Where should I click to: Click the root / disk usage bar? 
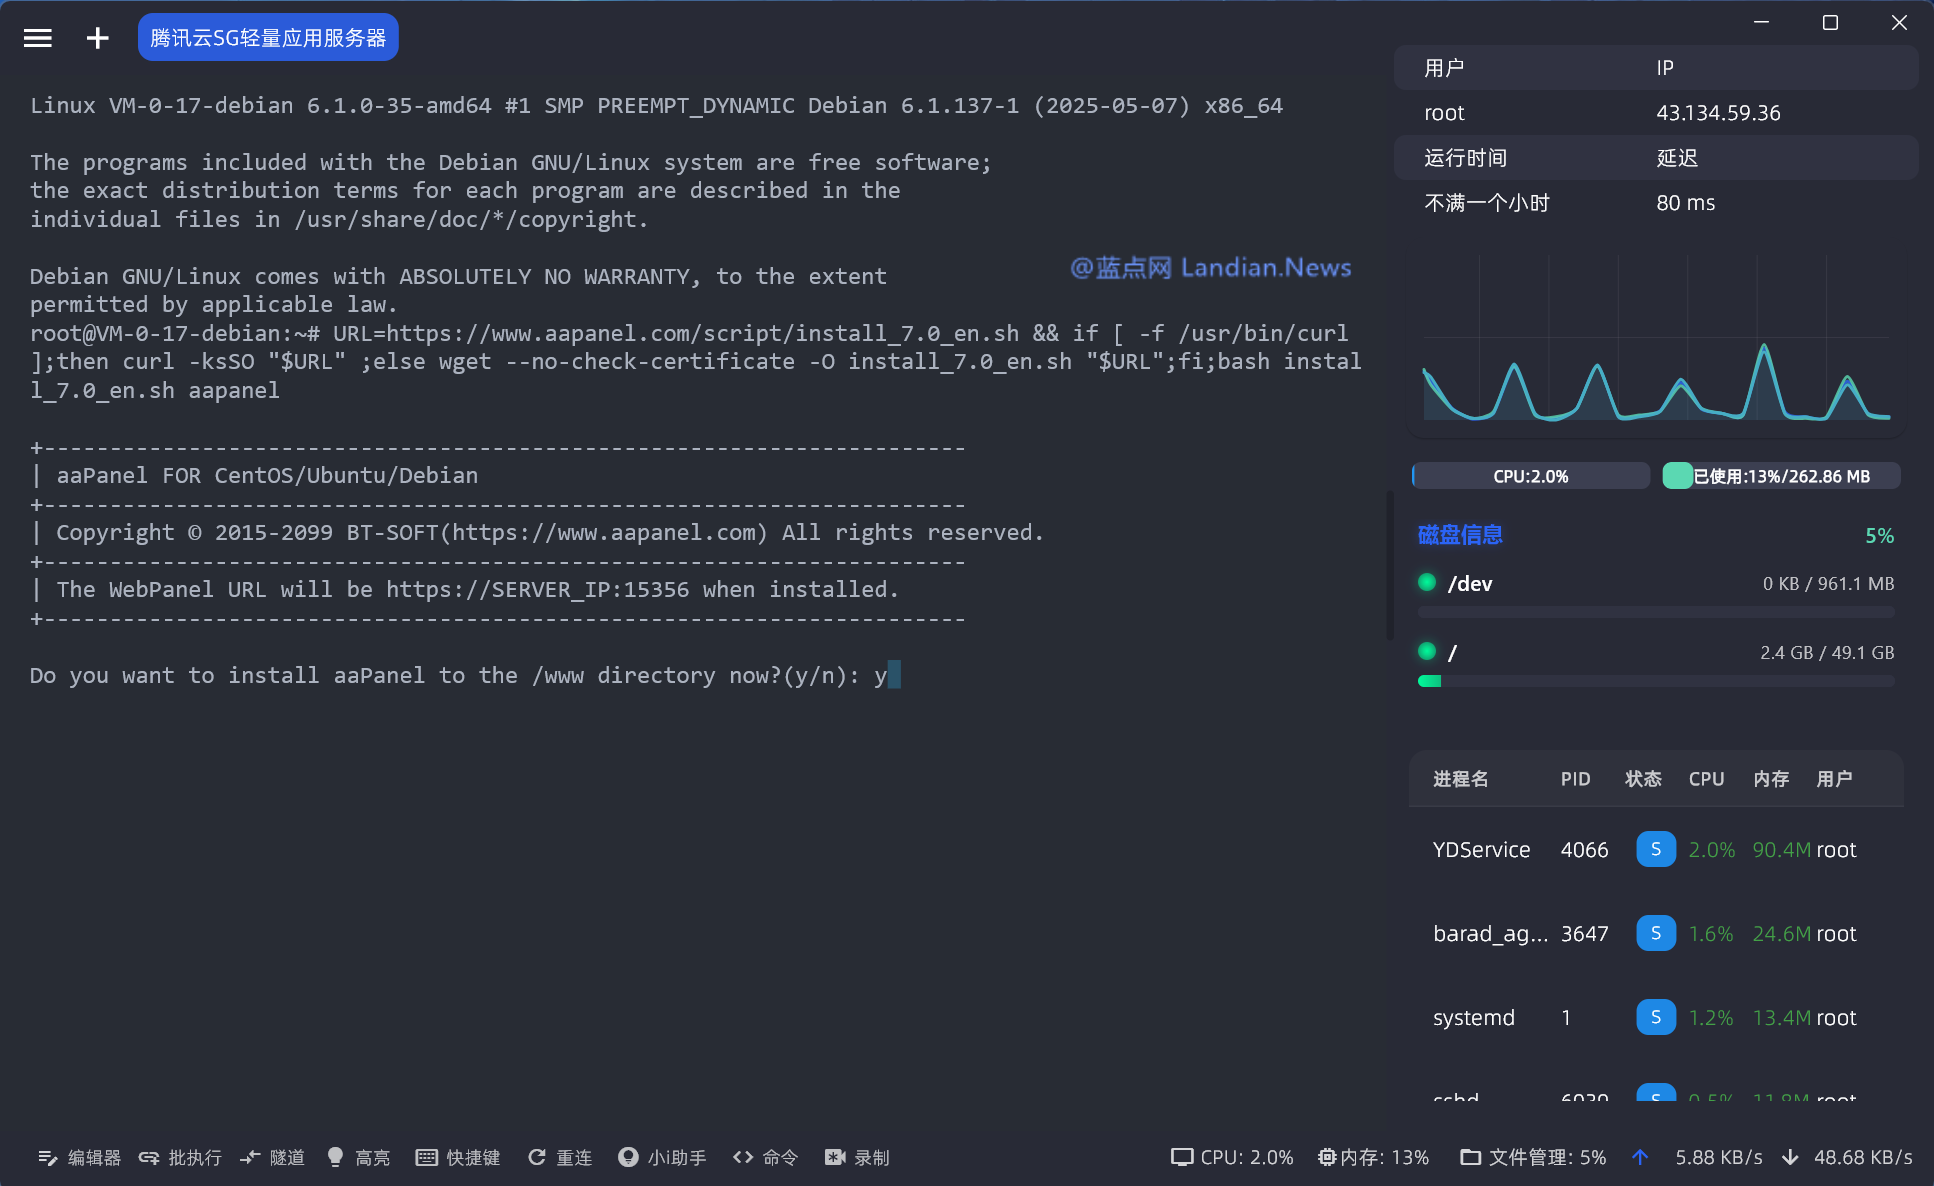click(x=1655, y=681)
